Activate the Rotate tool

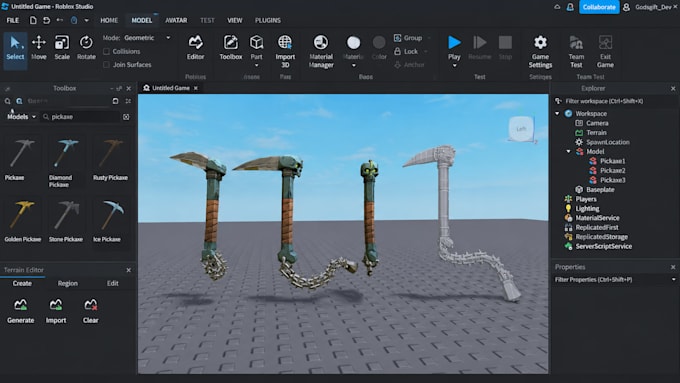(86, 48)
